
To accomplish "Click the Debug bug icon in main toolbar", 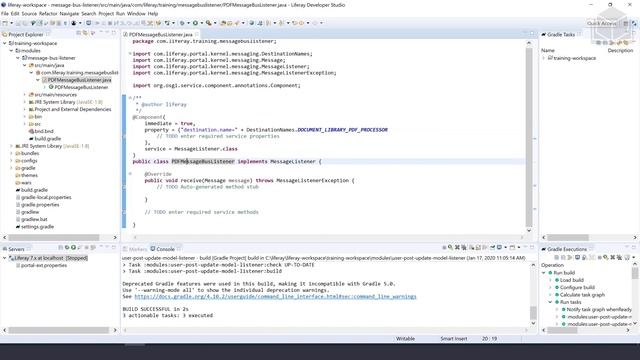I will point(182,23).
